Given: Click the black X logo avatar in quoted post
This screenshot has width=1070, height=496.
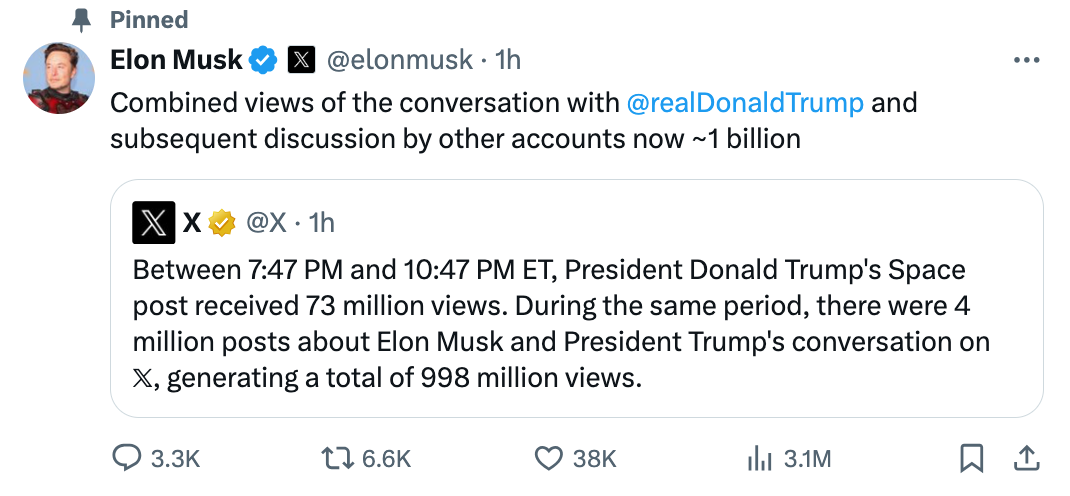Looking at the screenshot, I should [154, 222].
